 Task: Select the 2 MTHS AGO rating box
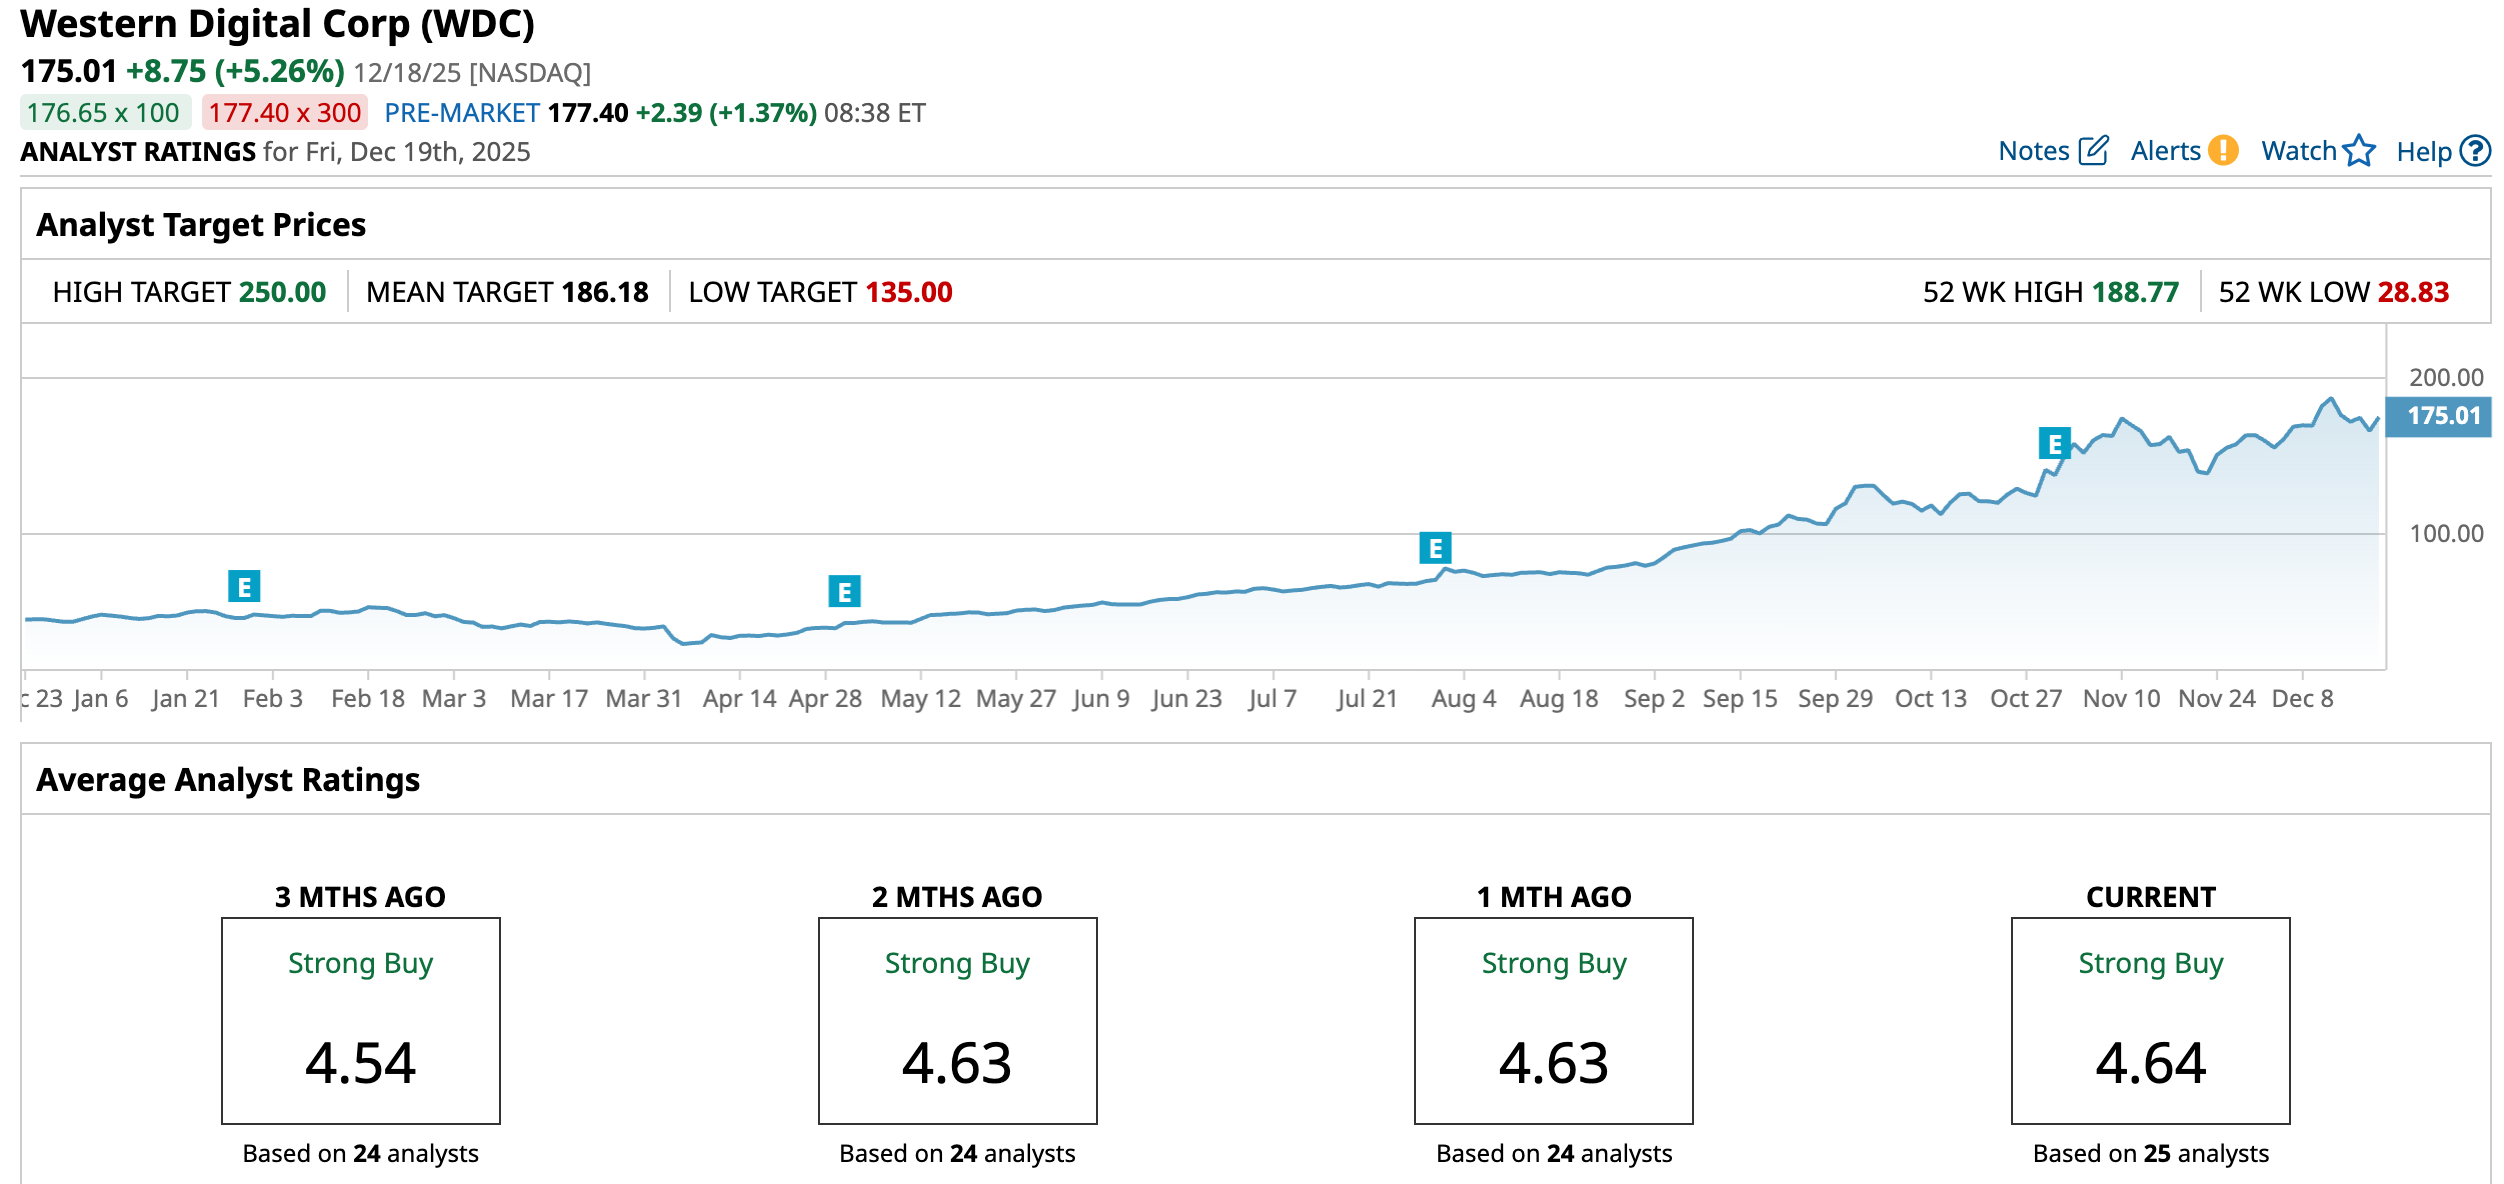(x=957, y=1020)
